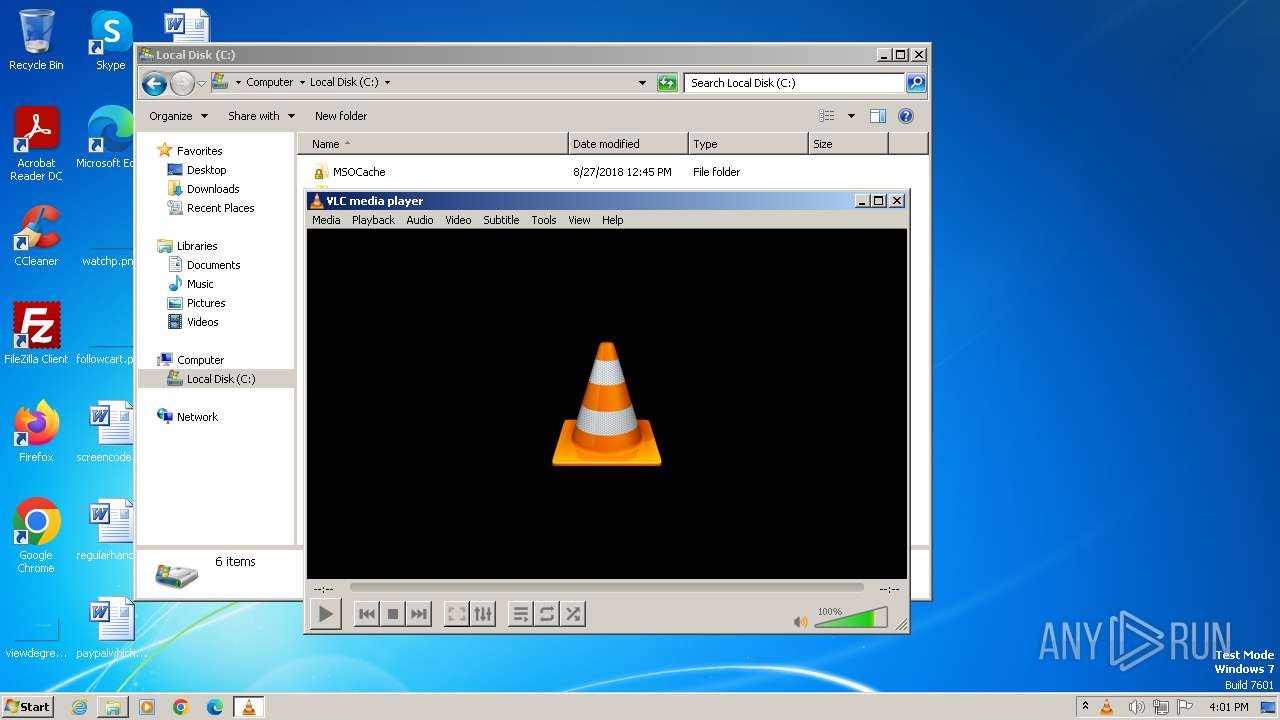Image resolution: width=1280 pixels, height=720 pixels.
Task: Show VLC extended settings
Action: 483,614
